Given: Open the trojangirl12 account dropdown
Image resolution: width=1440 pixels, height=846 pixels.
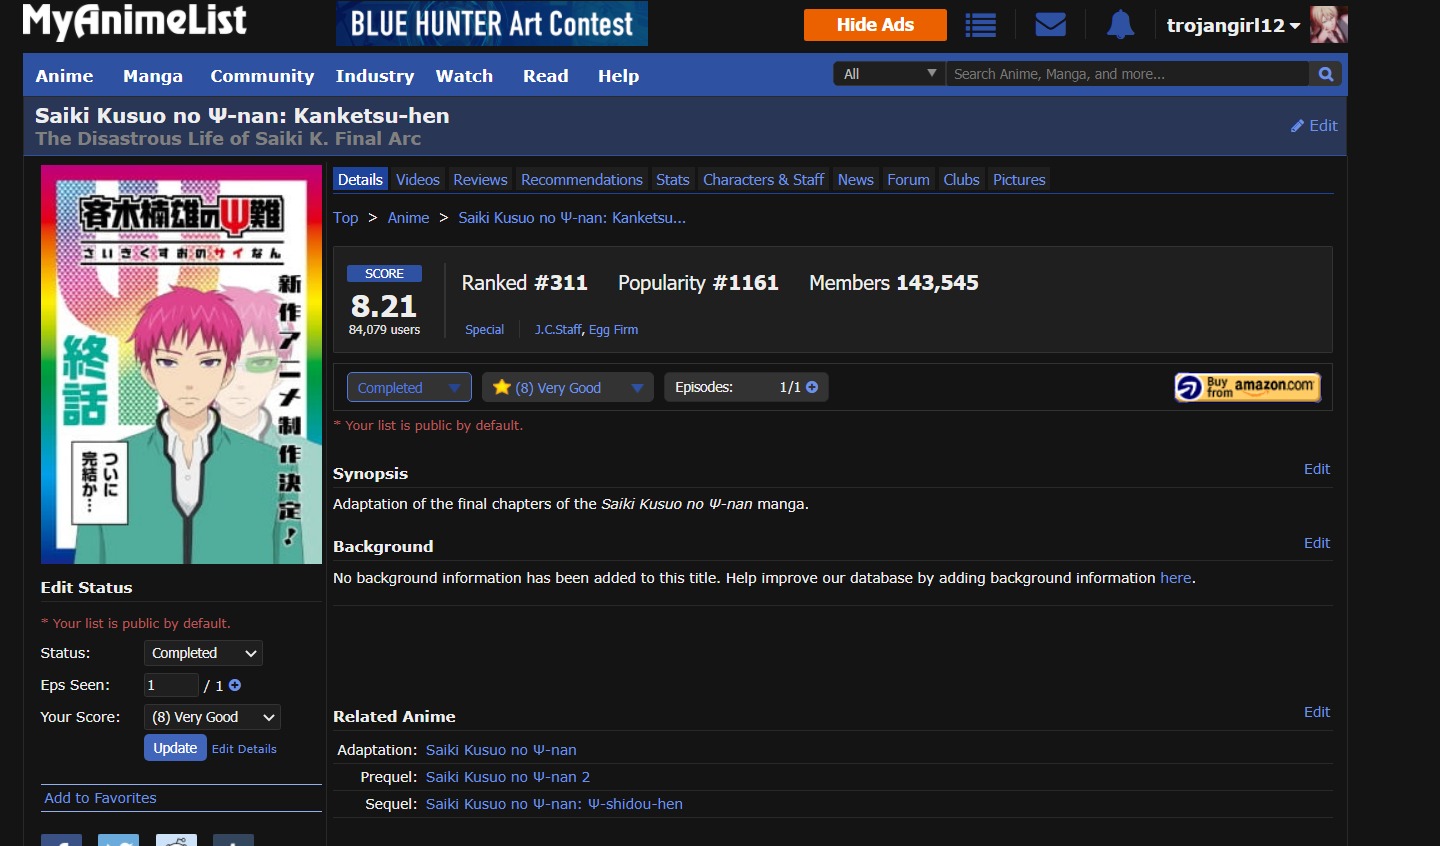Looking at the screenshot, I should 1233,25.
